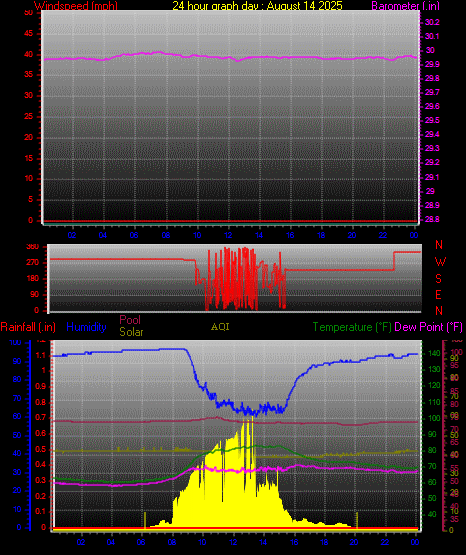Click the compass letter E
Viewport: 466px width, 555px height.
(438, 294)
